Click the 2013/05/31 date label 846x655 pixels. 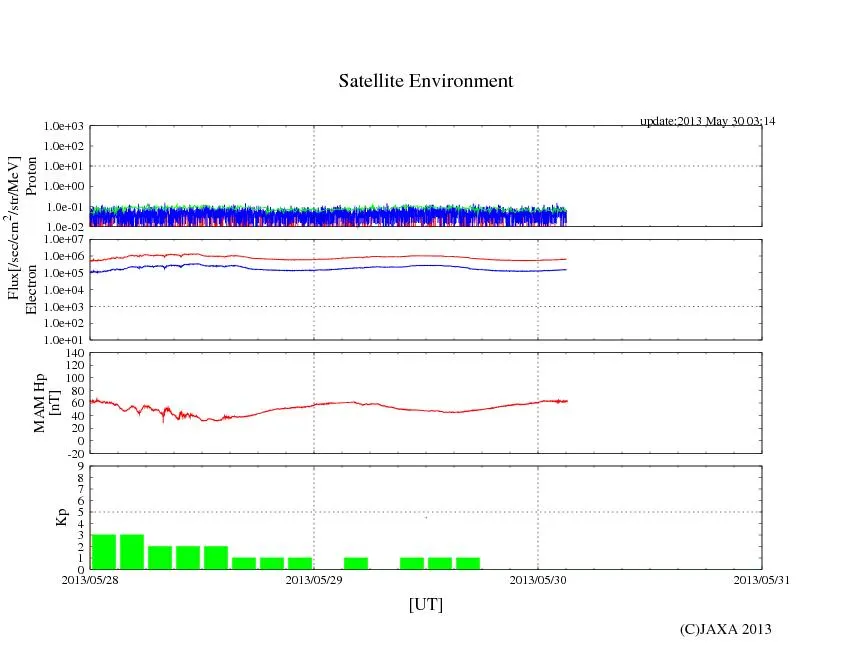(761, 579)
